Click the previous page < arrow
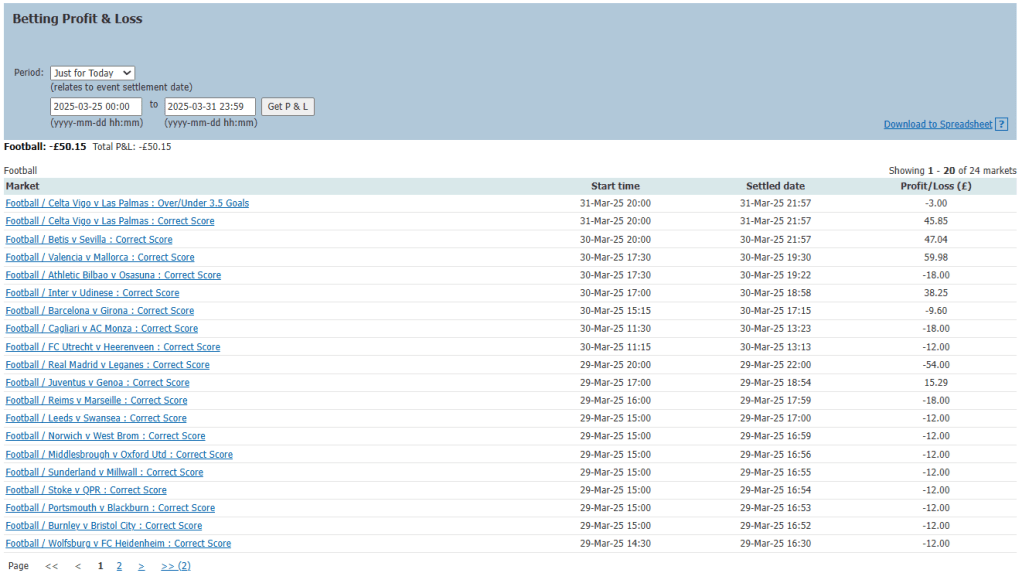The height and width of the screenshot is (573, 1022). 78,566
